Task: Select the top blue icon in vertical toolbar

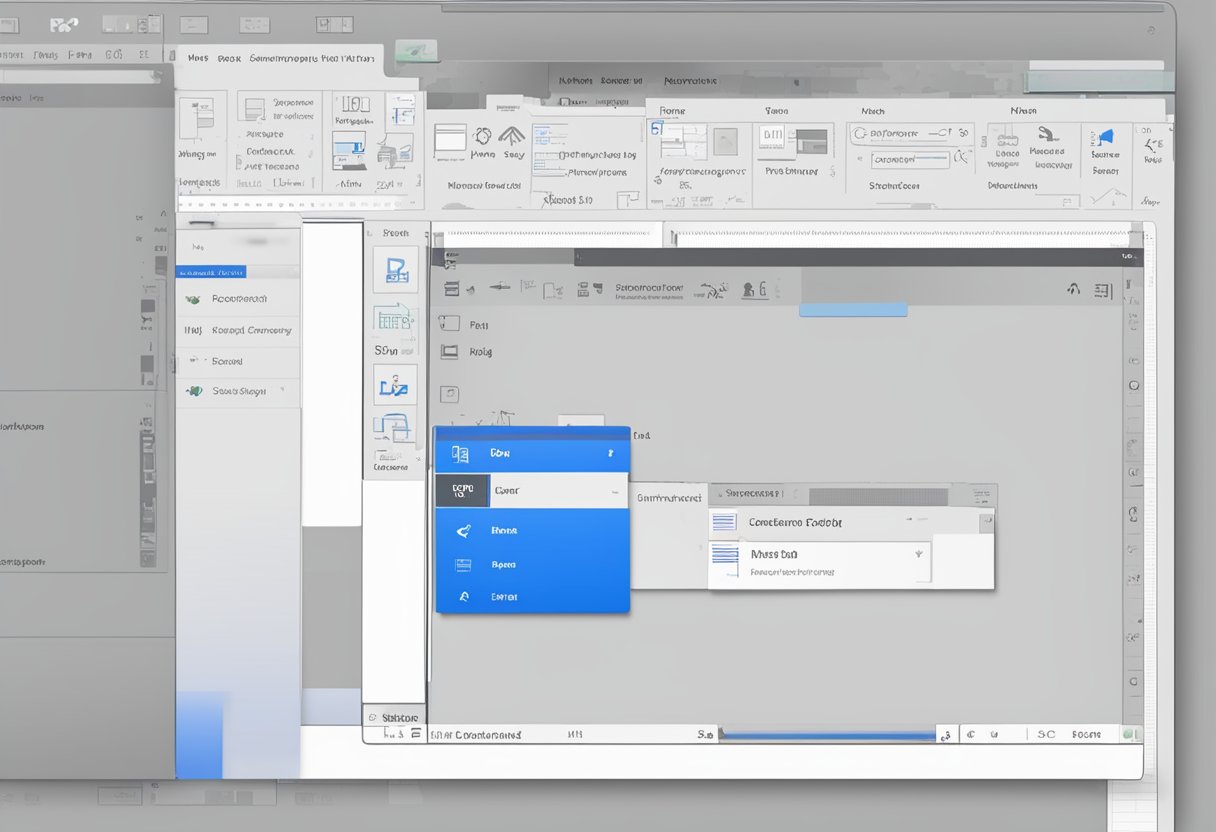Action: (395, 269)
